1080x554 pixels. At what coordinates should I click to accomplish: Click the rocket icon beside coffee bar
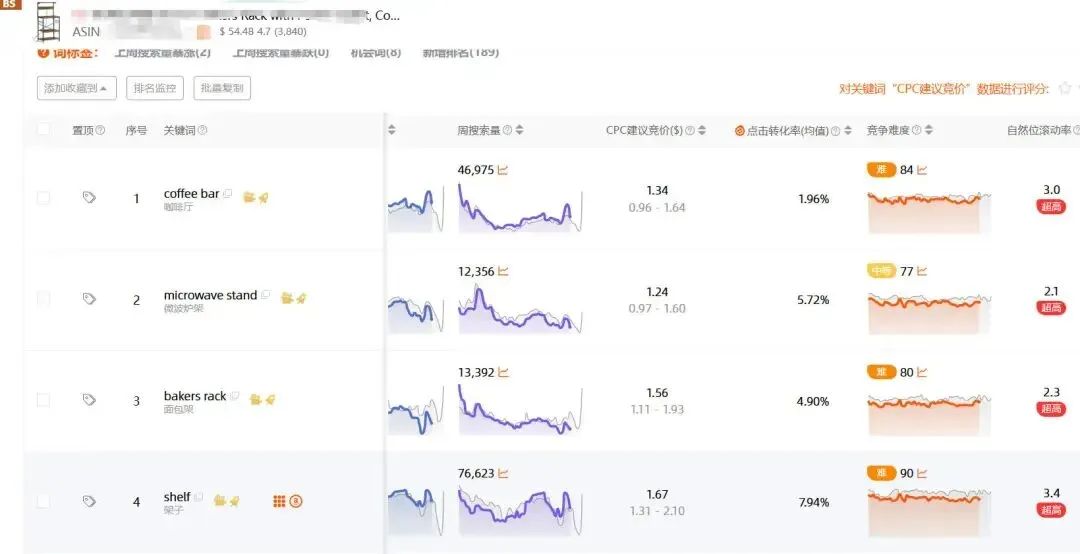coord(262,198)
